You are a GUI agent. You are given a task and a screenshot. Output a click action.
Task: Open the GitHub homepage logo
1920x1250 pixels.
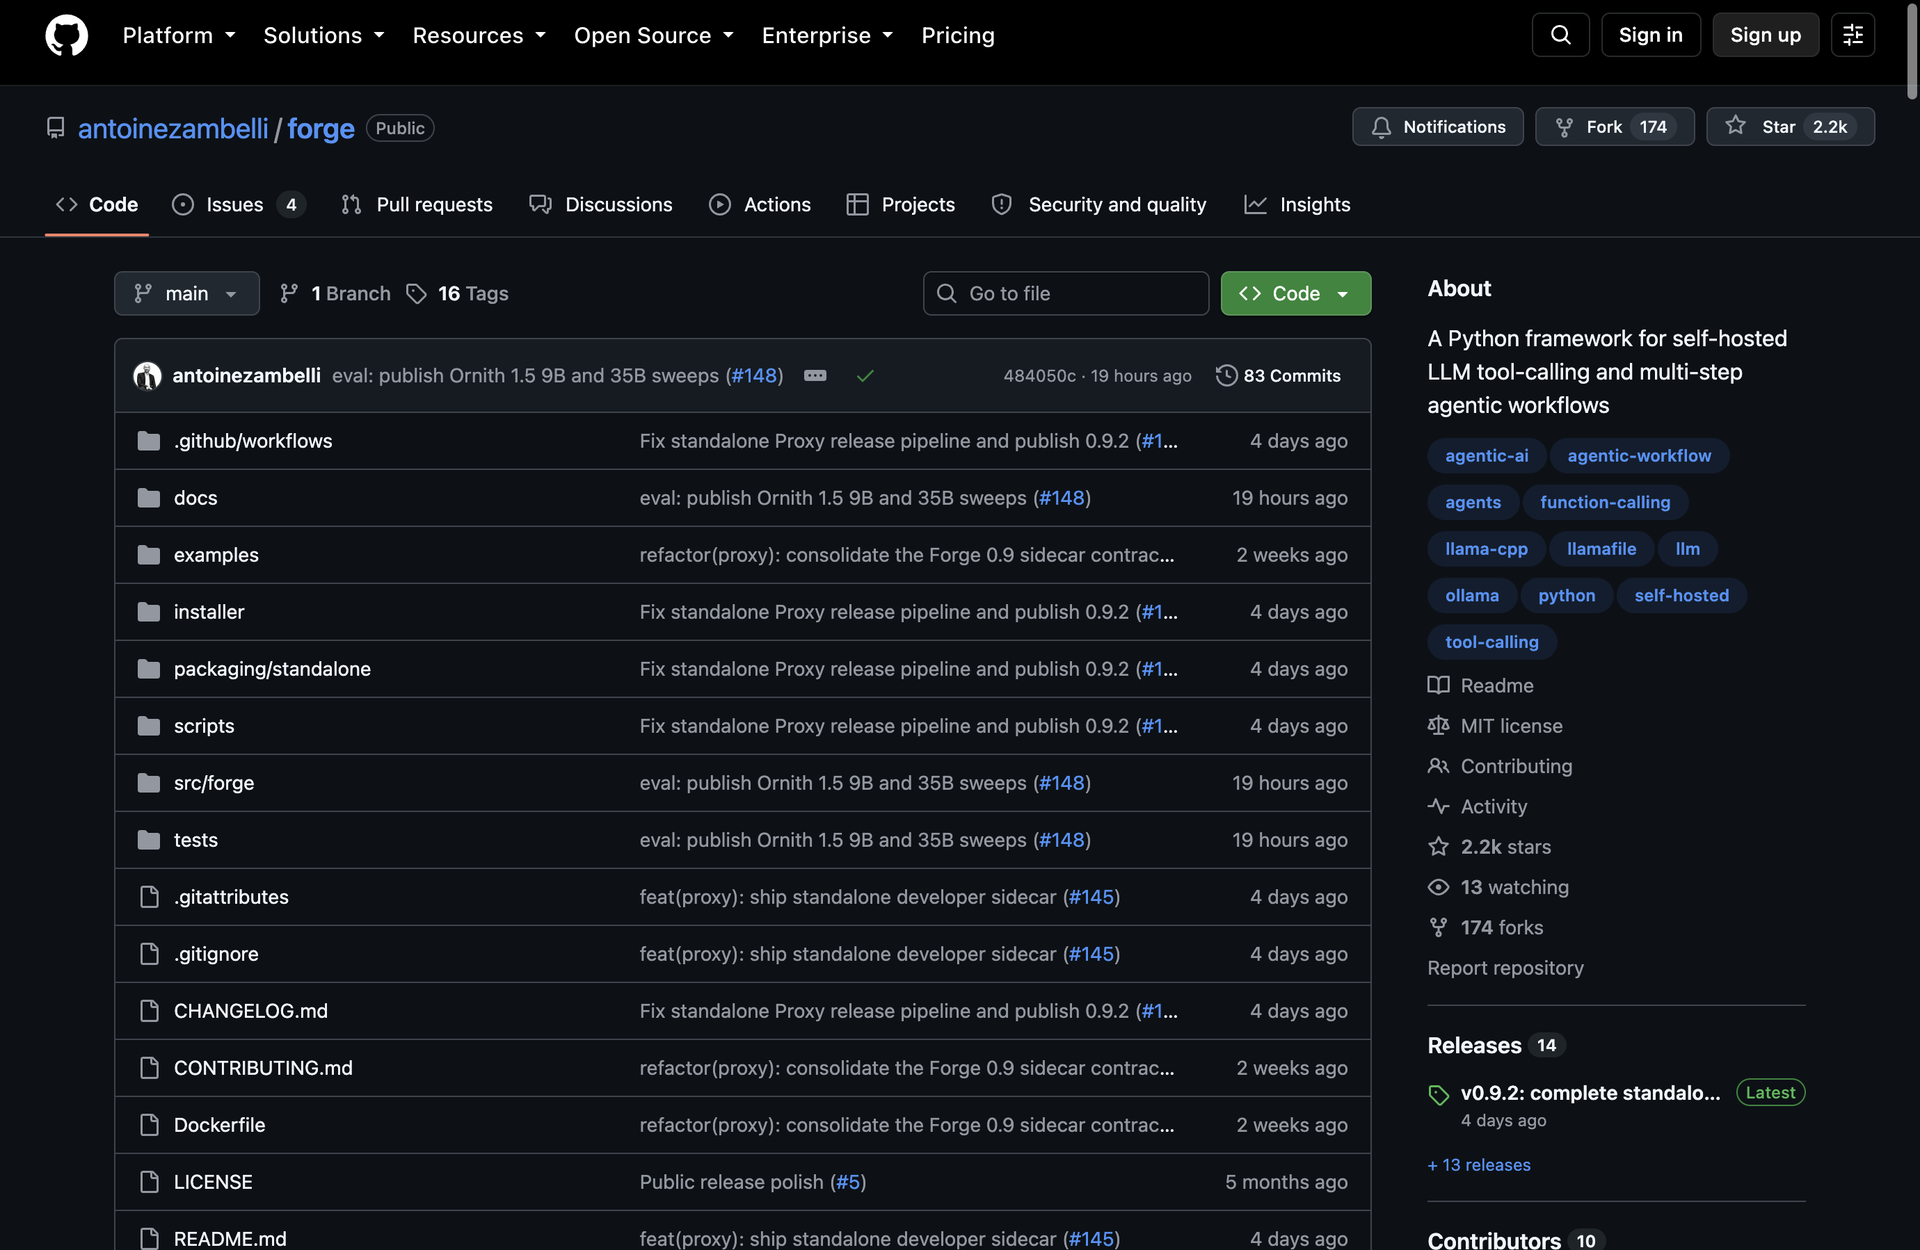(66, 35)
